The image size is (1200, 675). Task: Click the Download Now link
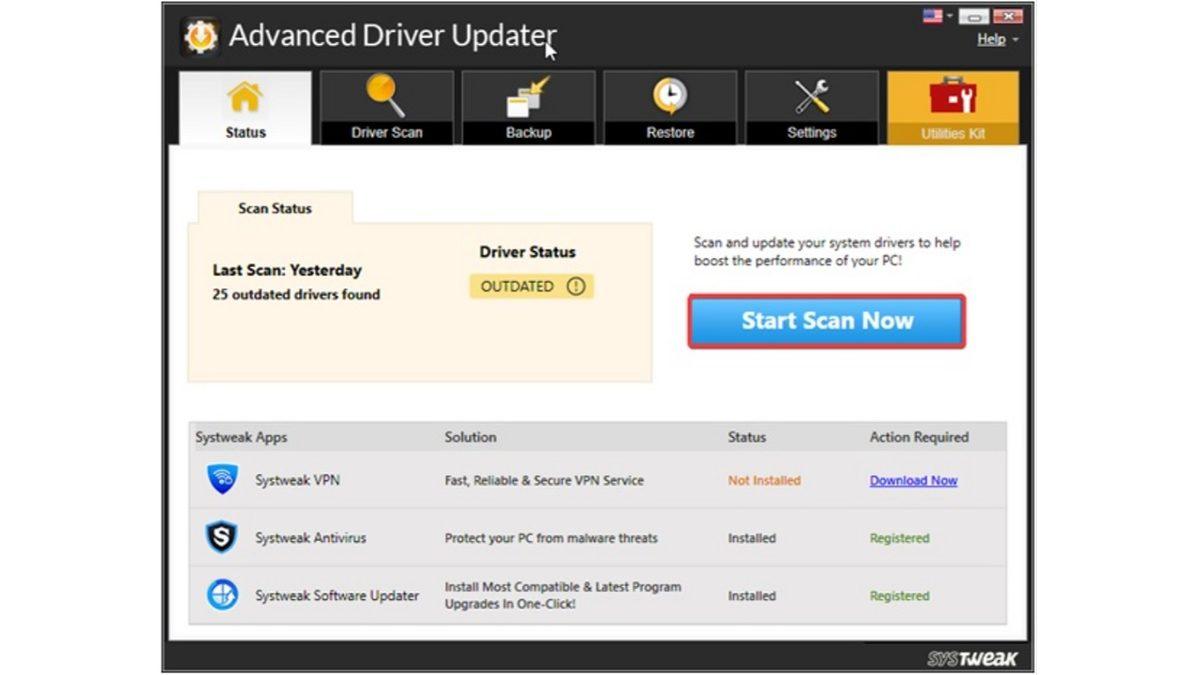click(x=913, y=481)
